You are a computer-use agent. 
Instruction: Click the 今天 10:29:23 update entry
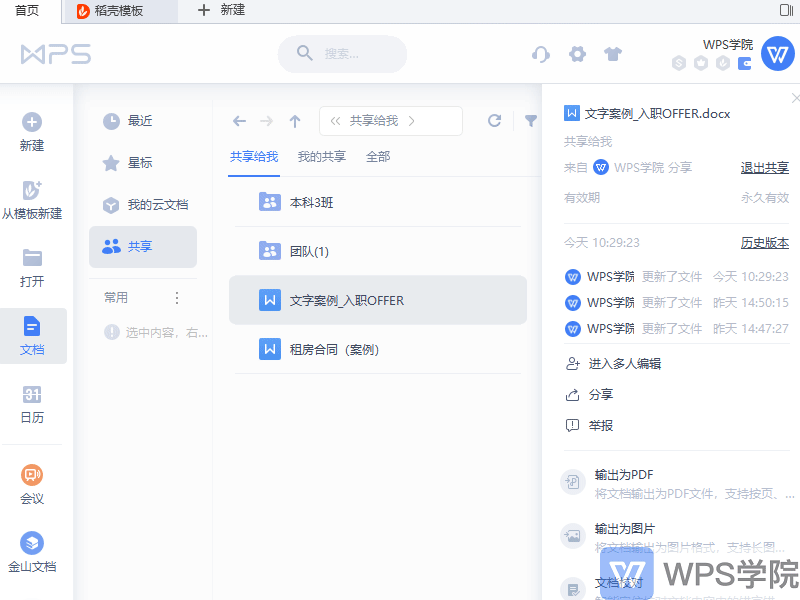(677, 277)
